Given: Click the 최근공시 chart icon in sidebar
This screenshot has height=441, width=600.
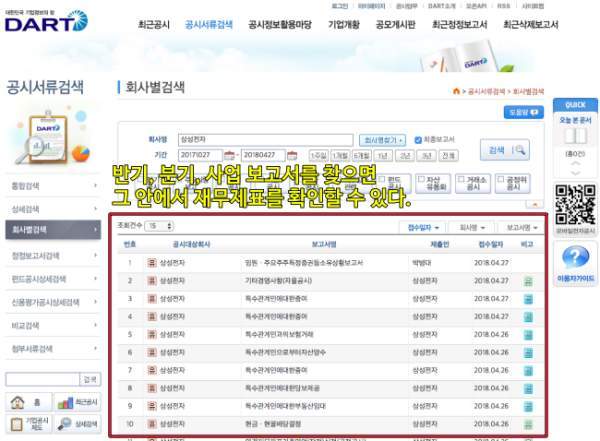Looking at the screenshot, I should 65,402.
